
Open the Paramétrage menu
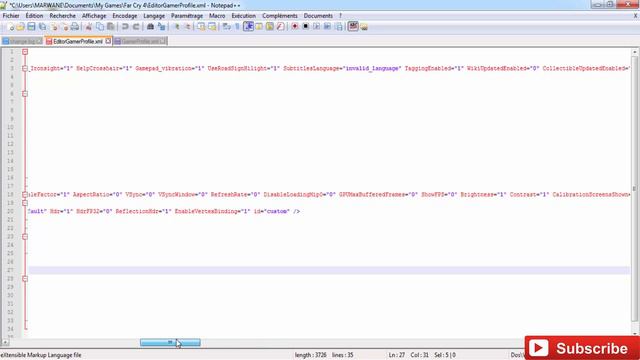point(187,16)
